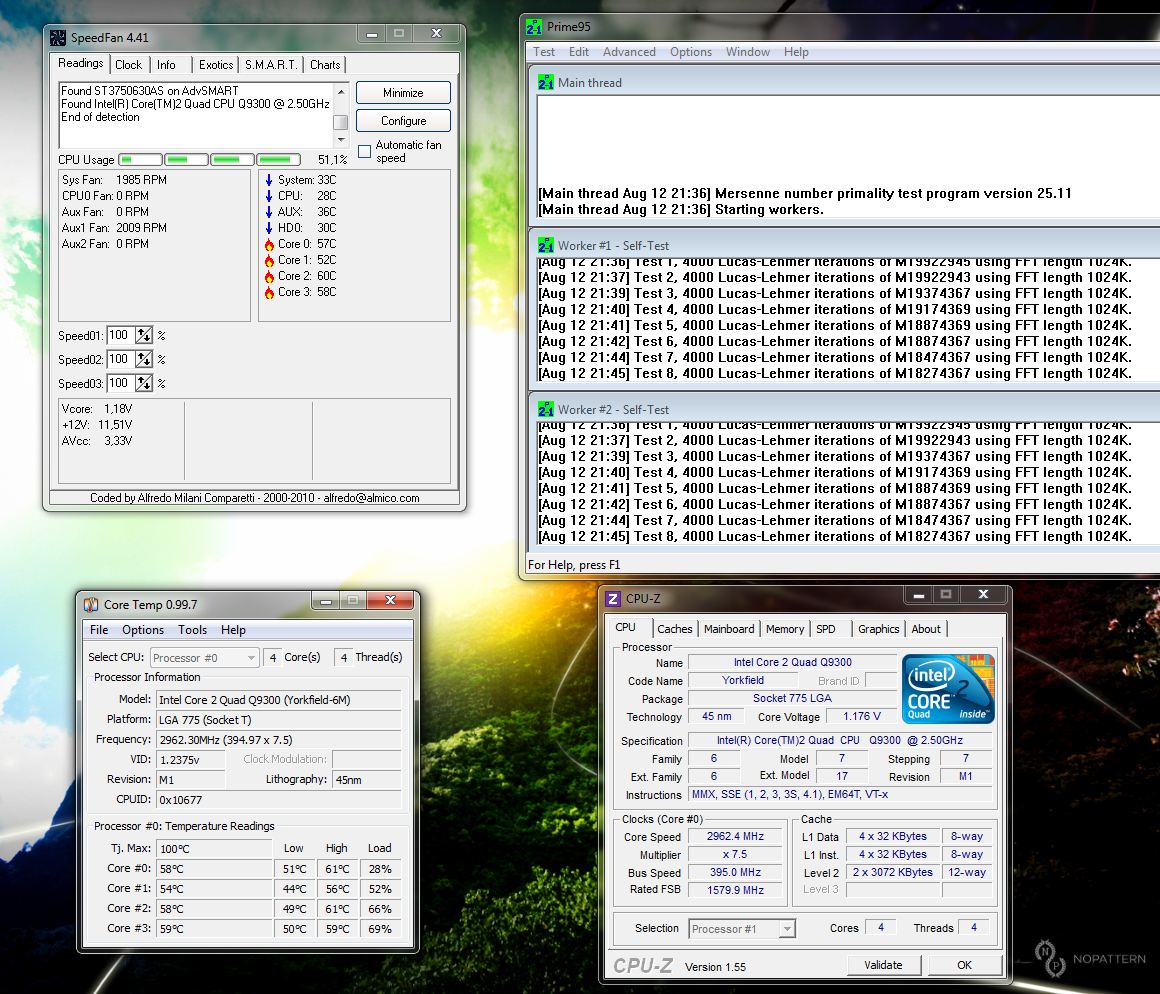1160x994 pixels.
Task: Click the blue arrow icon beside AUX temperature
Action: tap(269, 212)
